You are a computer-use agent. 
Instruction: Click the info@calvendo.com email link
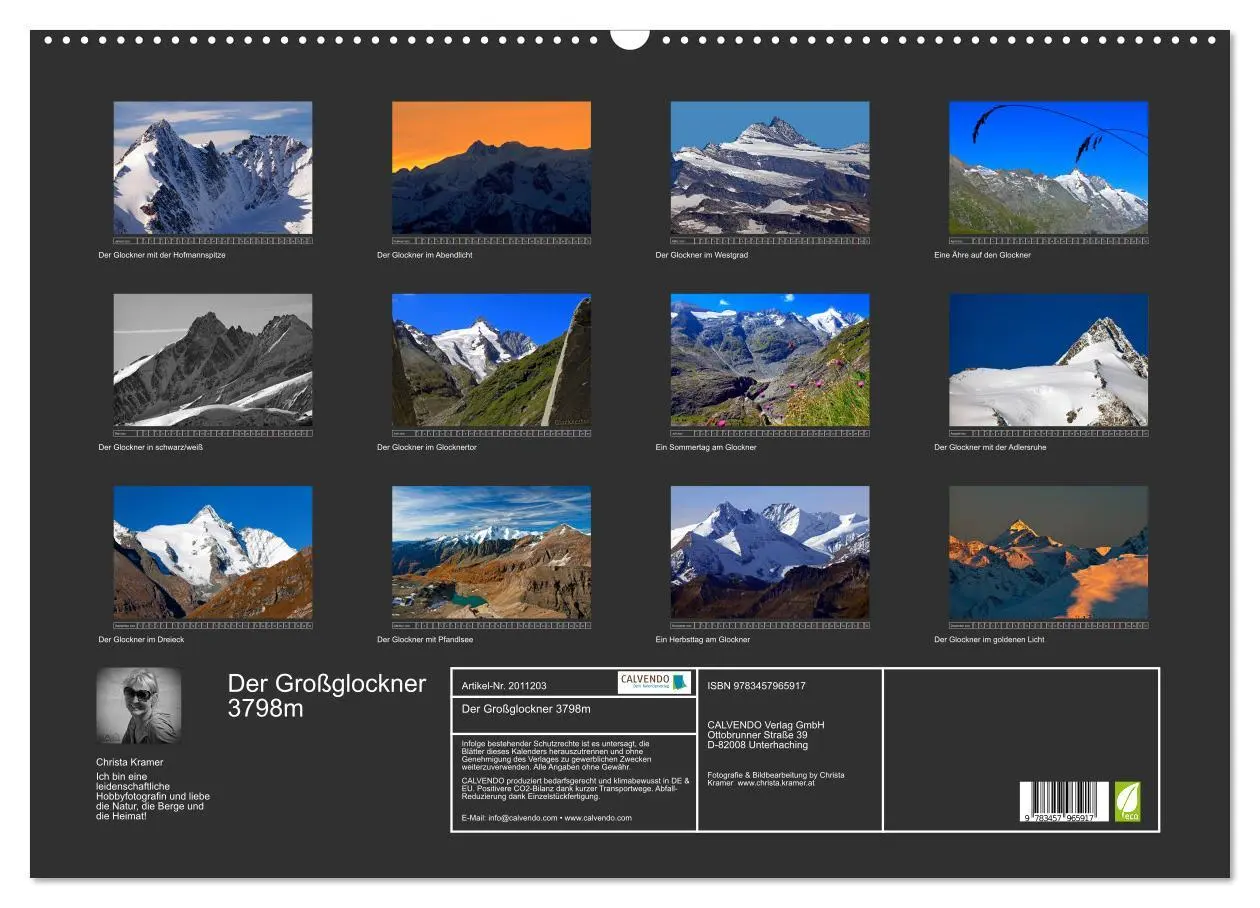click(521, 816)
